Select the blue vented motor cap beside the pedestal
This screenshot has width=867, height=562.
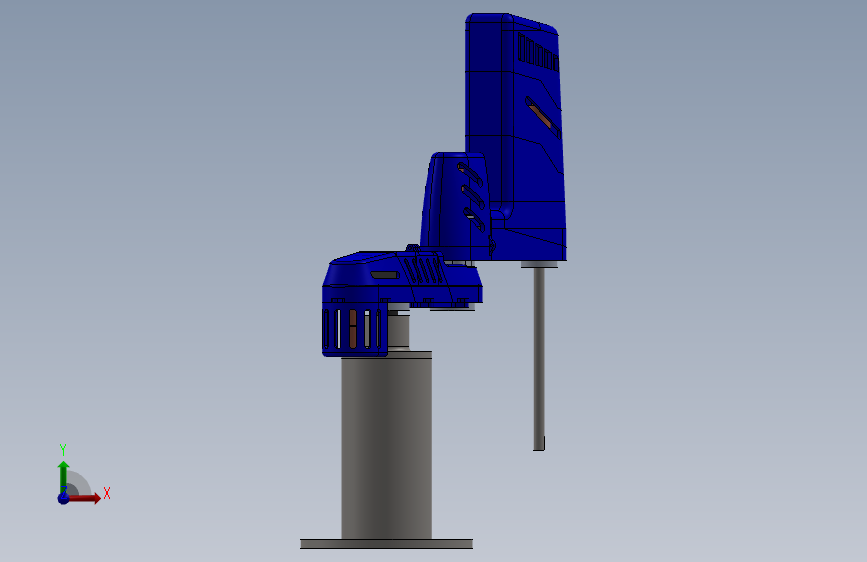pyautogui.click(x=354, y=330)
